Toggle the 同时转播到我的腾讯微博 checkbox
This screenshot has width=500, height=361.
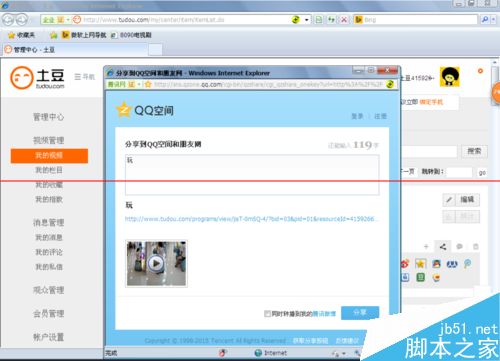pos(267,314)
